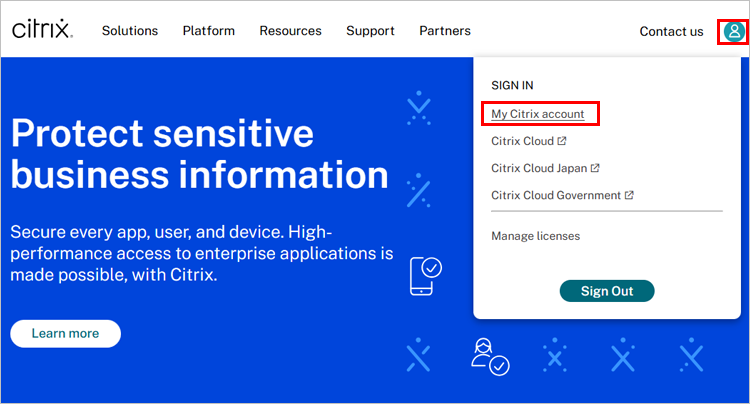Select Manage licenses
The width and height of the screenshot is (750, 404).
coord(535,236)
